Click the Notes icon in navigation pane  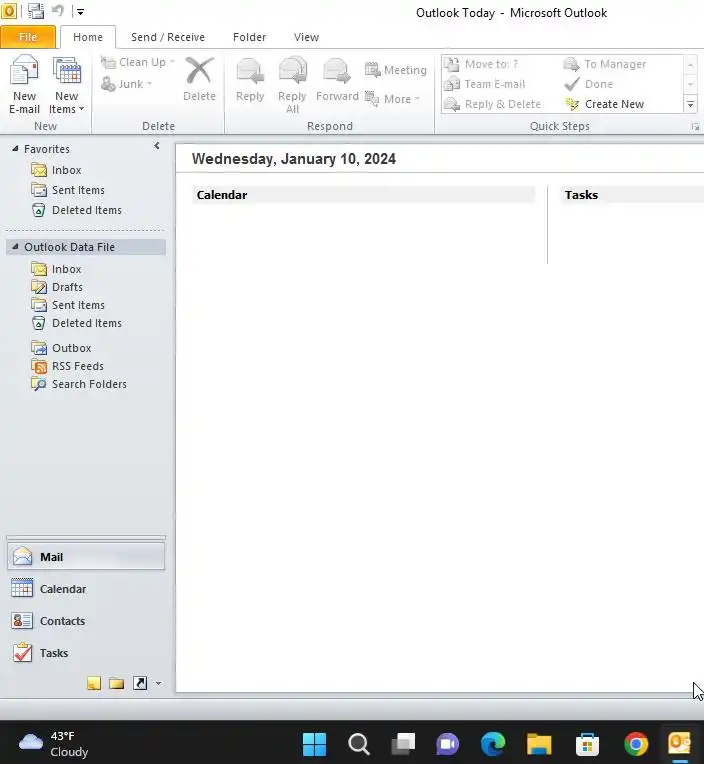click(94, 683)
